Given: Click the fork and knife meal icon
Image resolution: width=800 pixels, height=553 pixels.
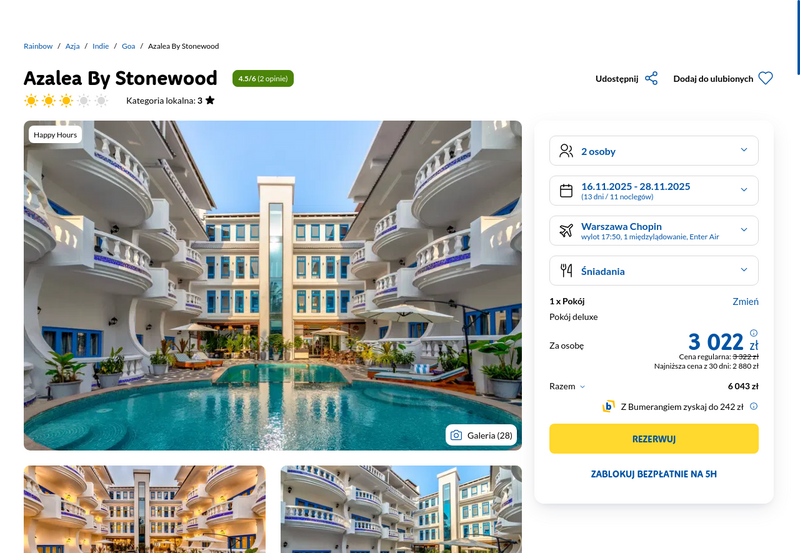Looking at the screenshot, I should coord(566,270).
